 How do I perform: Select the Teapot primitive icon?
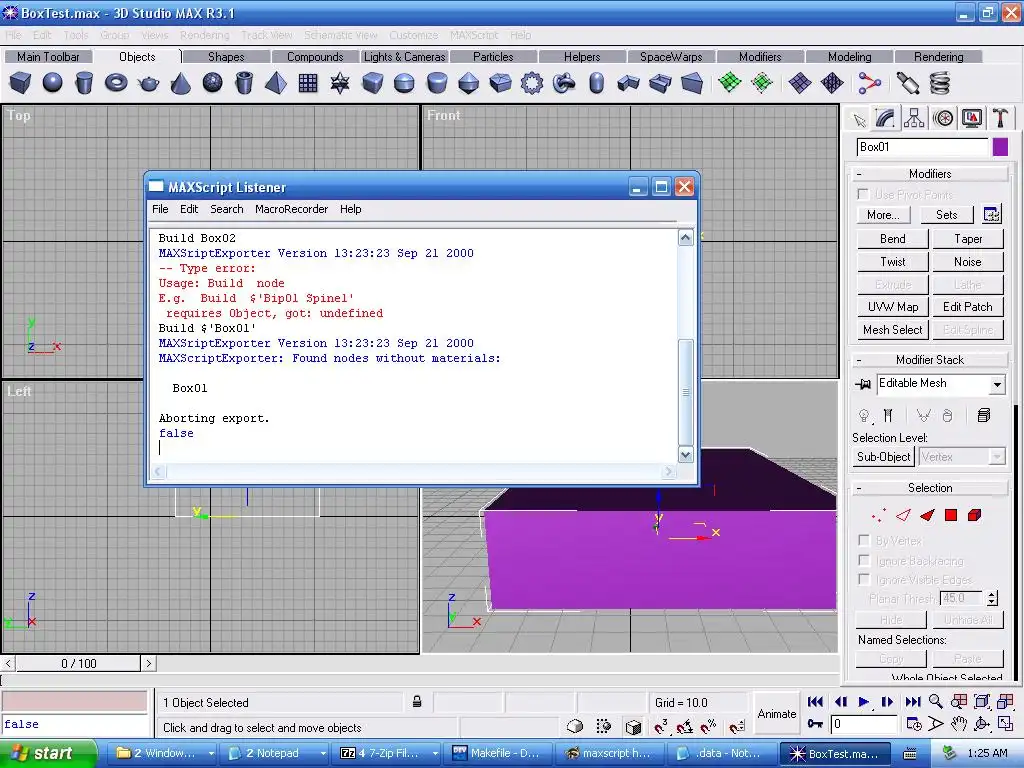148,83
